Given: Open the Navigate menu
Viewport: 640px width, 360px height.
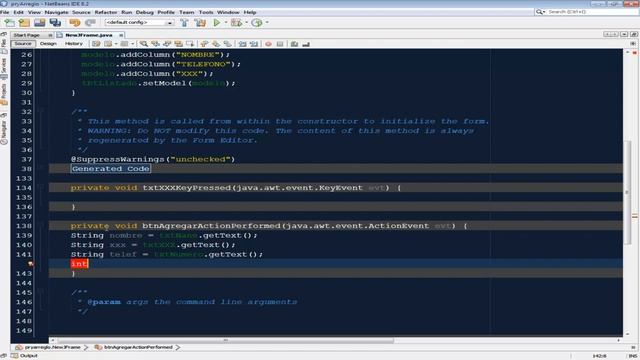Looking at the screenshot, I should 56,12.
